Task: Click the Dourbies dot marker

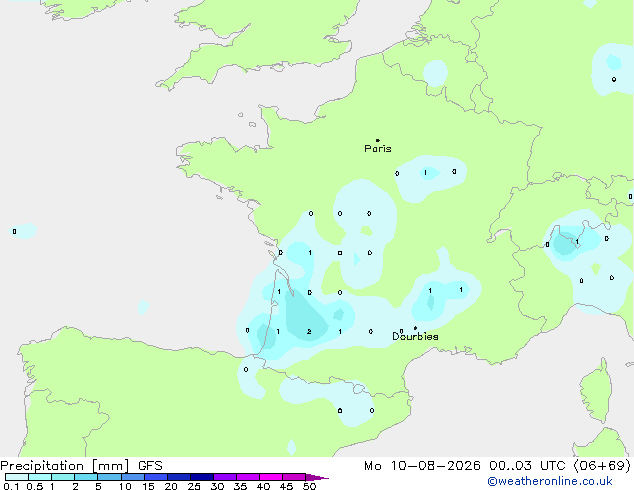Action: (415, 328)
